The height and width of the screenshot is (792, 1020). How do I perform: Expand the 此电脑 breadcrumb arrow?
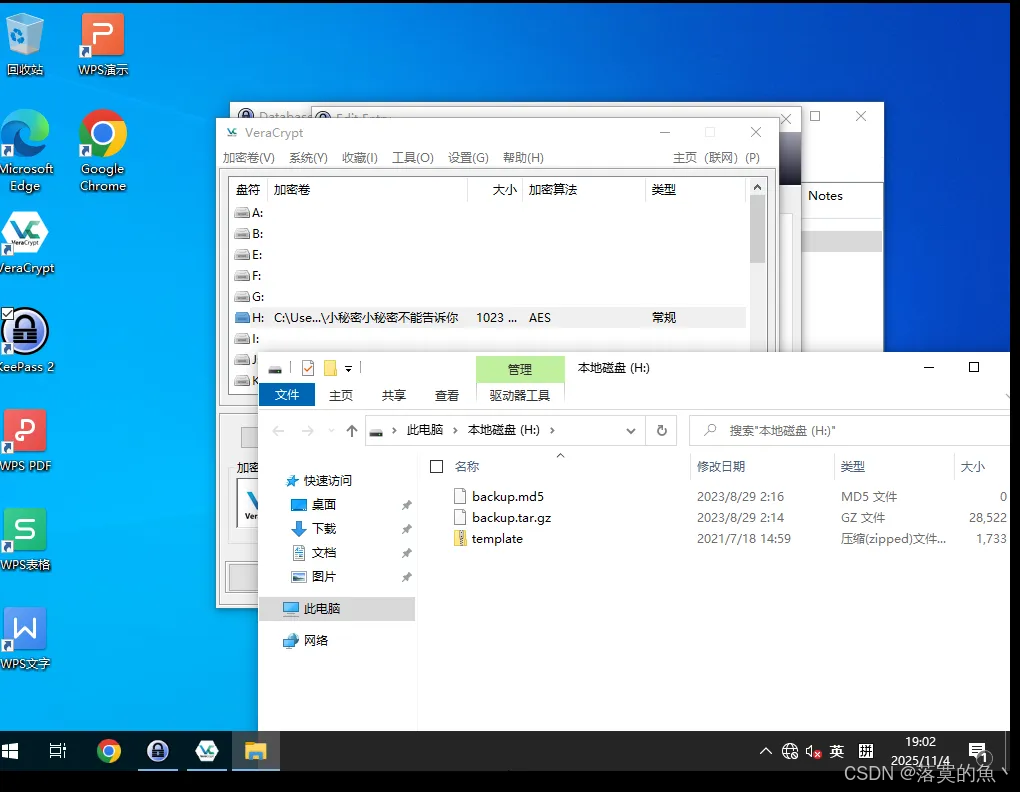pyautogui.click(x=454, y=429)
